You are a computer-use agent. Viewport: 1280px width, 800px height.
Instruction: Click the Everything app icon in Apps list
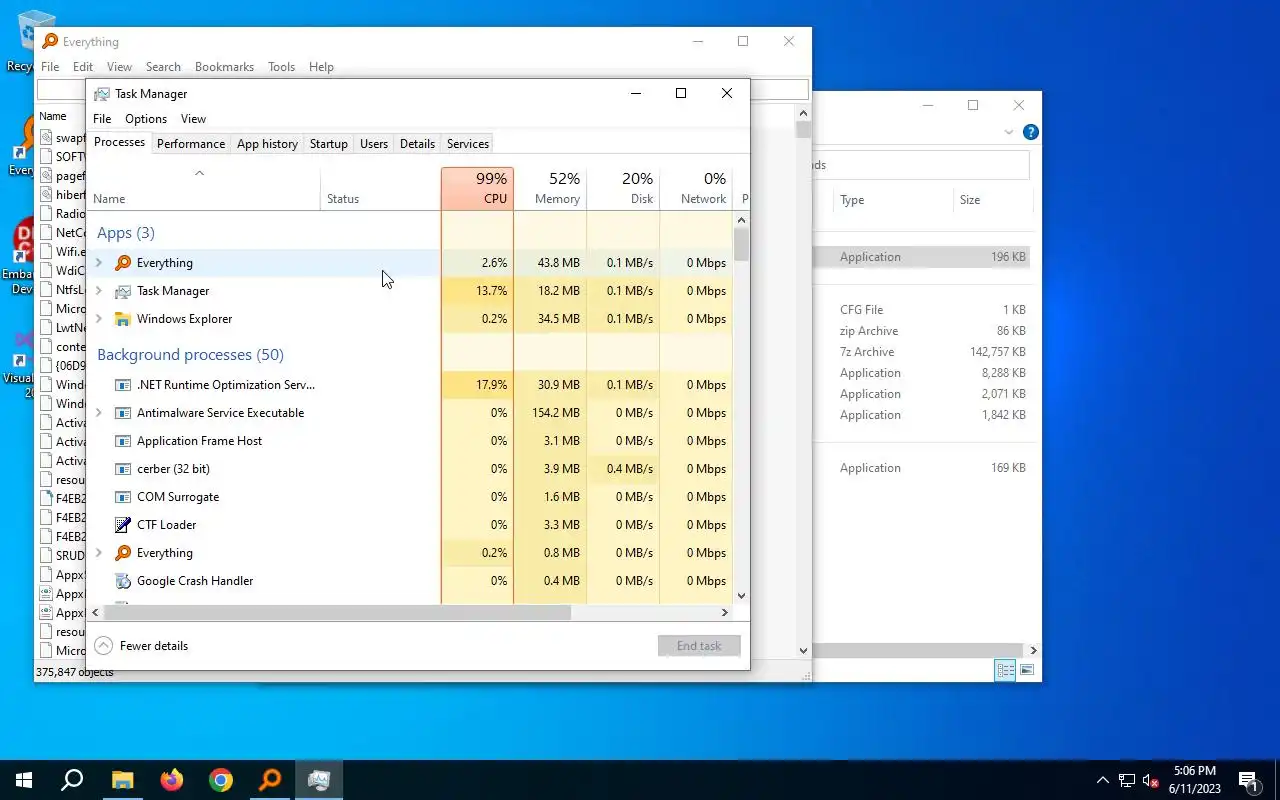123,263
